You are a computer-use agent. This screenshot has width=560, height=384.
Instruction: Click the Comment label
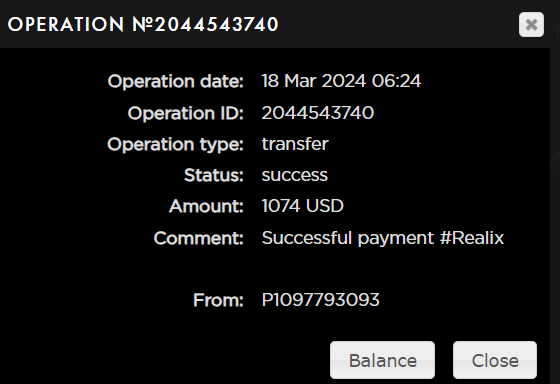199,238
